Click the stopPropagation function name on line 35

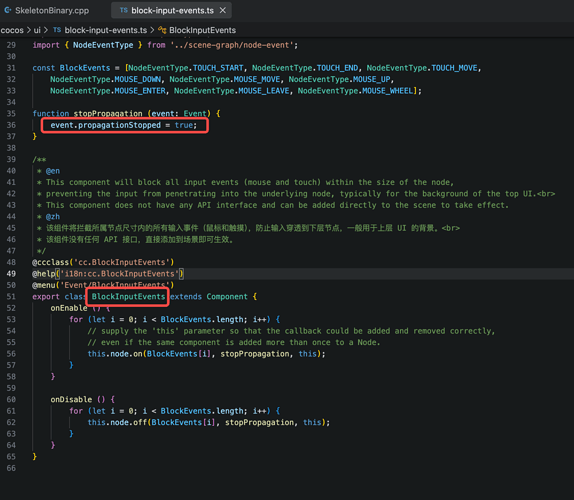[x=108, y=113]
